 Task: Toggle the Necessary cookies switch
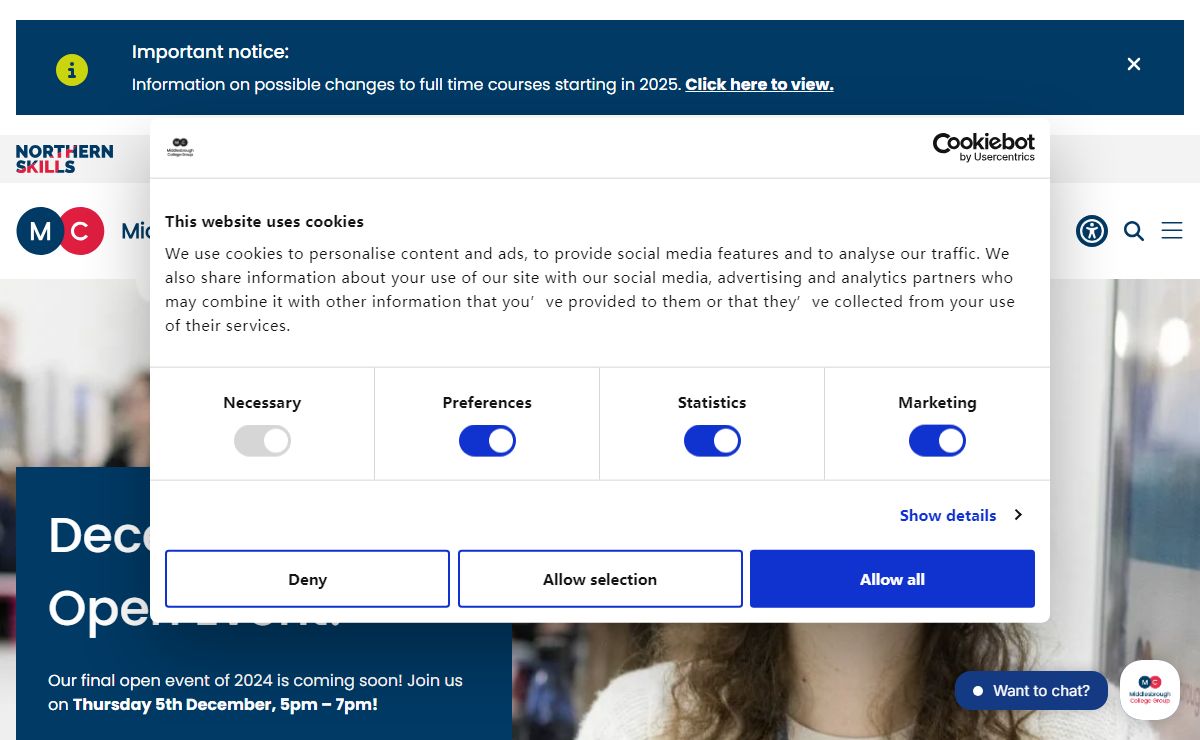(262, 441)
